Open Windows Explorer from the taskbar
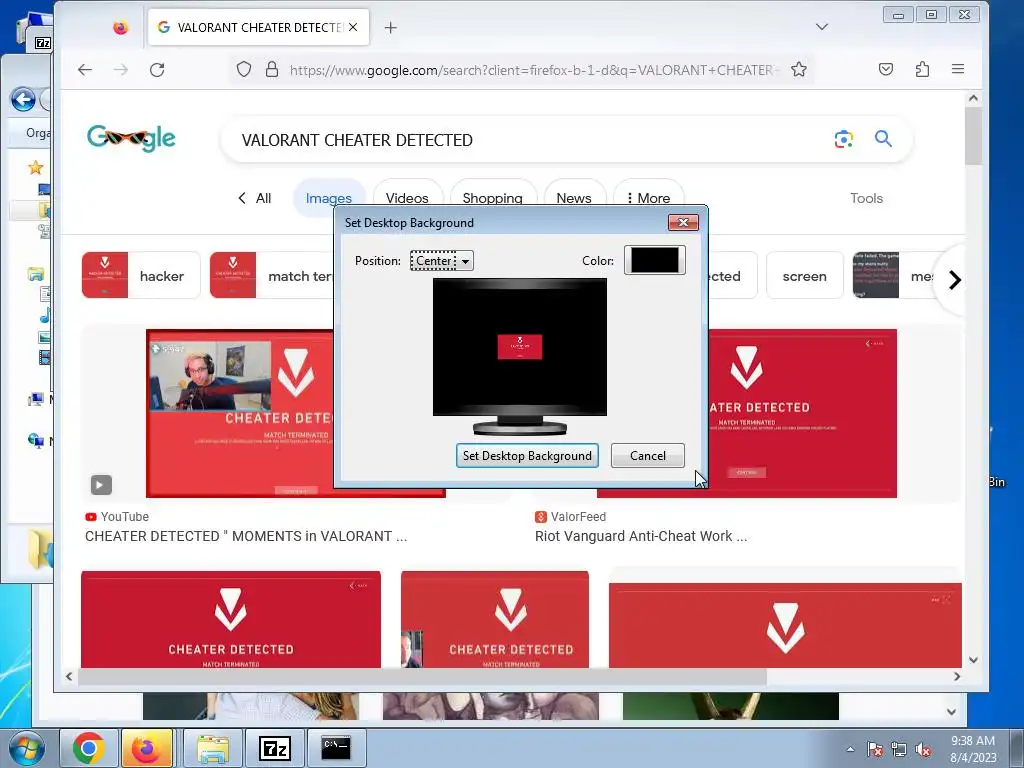The width and height of the screenshot is (1024, 768). 213,748
